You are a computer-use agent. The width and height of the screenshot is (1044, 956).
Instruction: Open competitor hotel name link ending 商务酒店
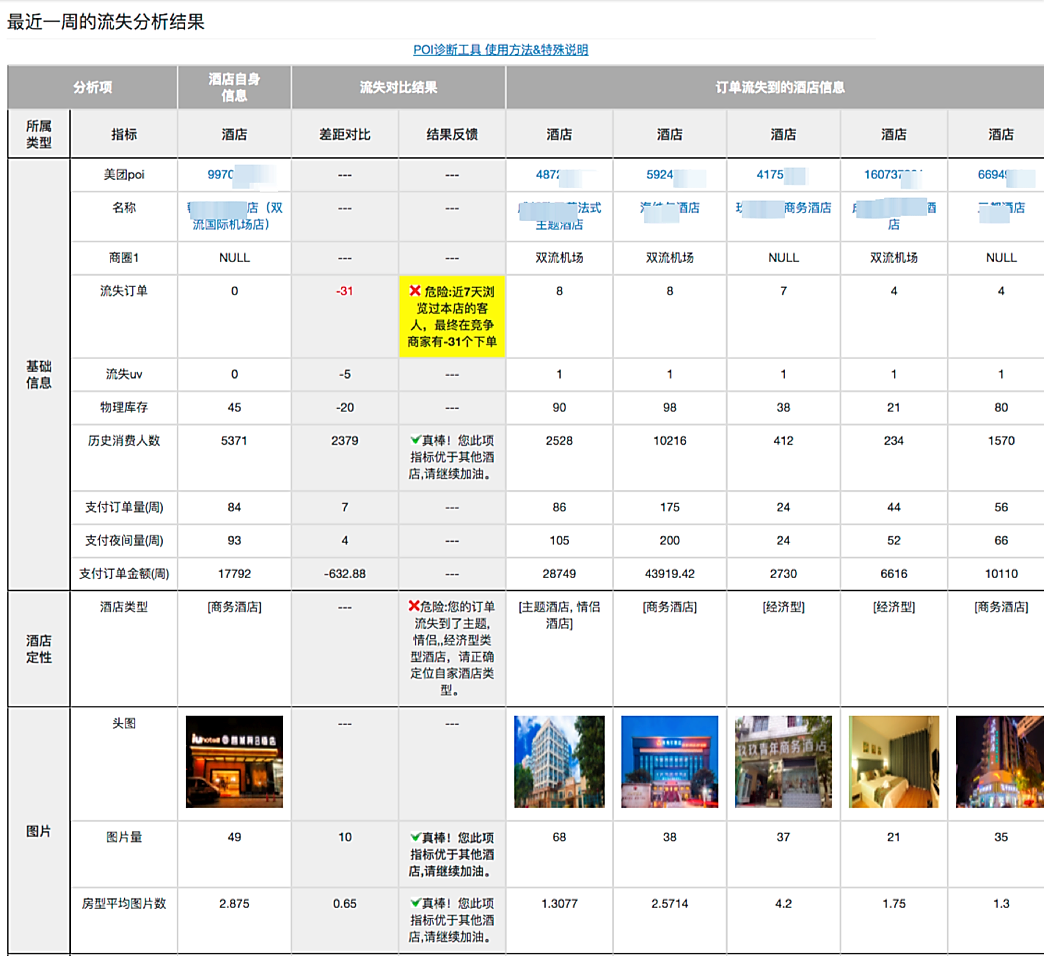783,208
